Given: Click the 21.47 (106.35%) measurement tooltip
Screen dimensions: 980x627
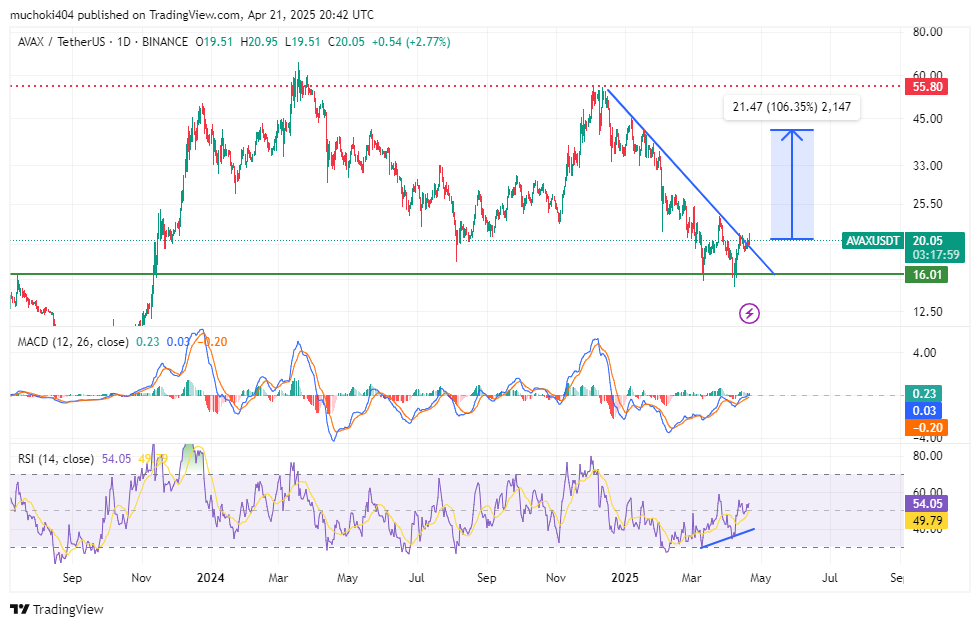Looking at the screenshot, I should [792, 107].
